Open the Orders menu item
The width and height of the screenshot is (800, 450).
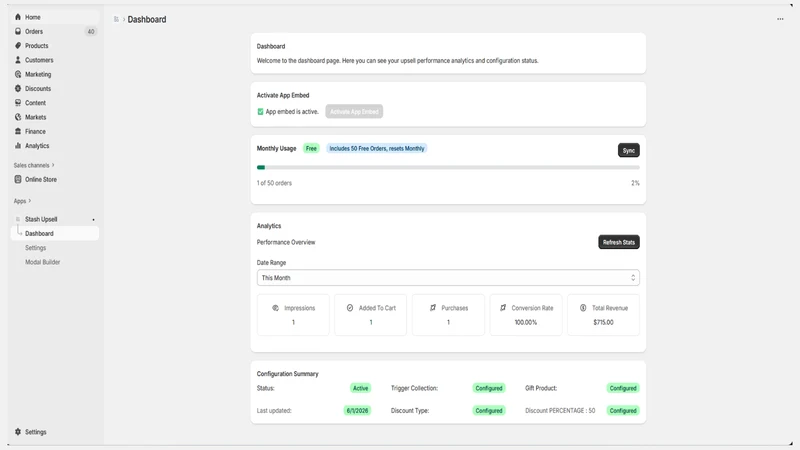coord(55,31)
